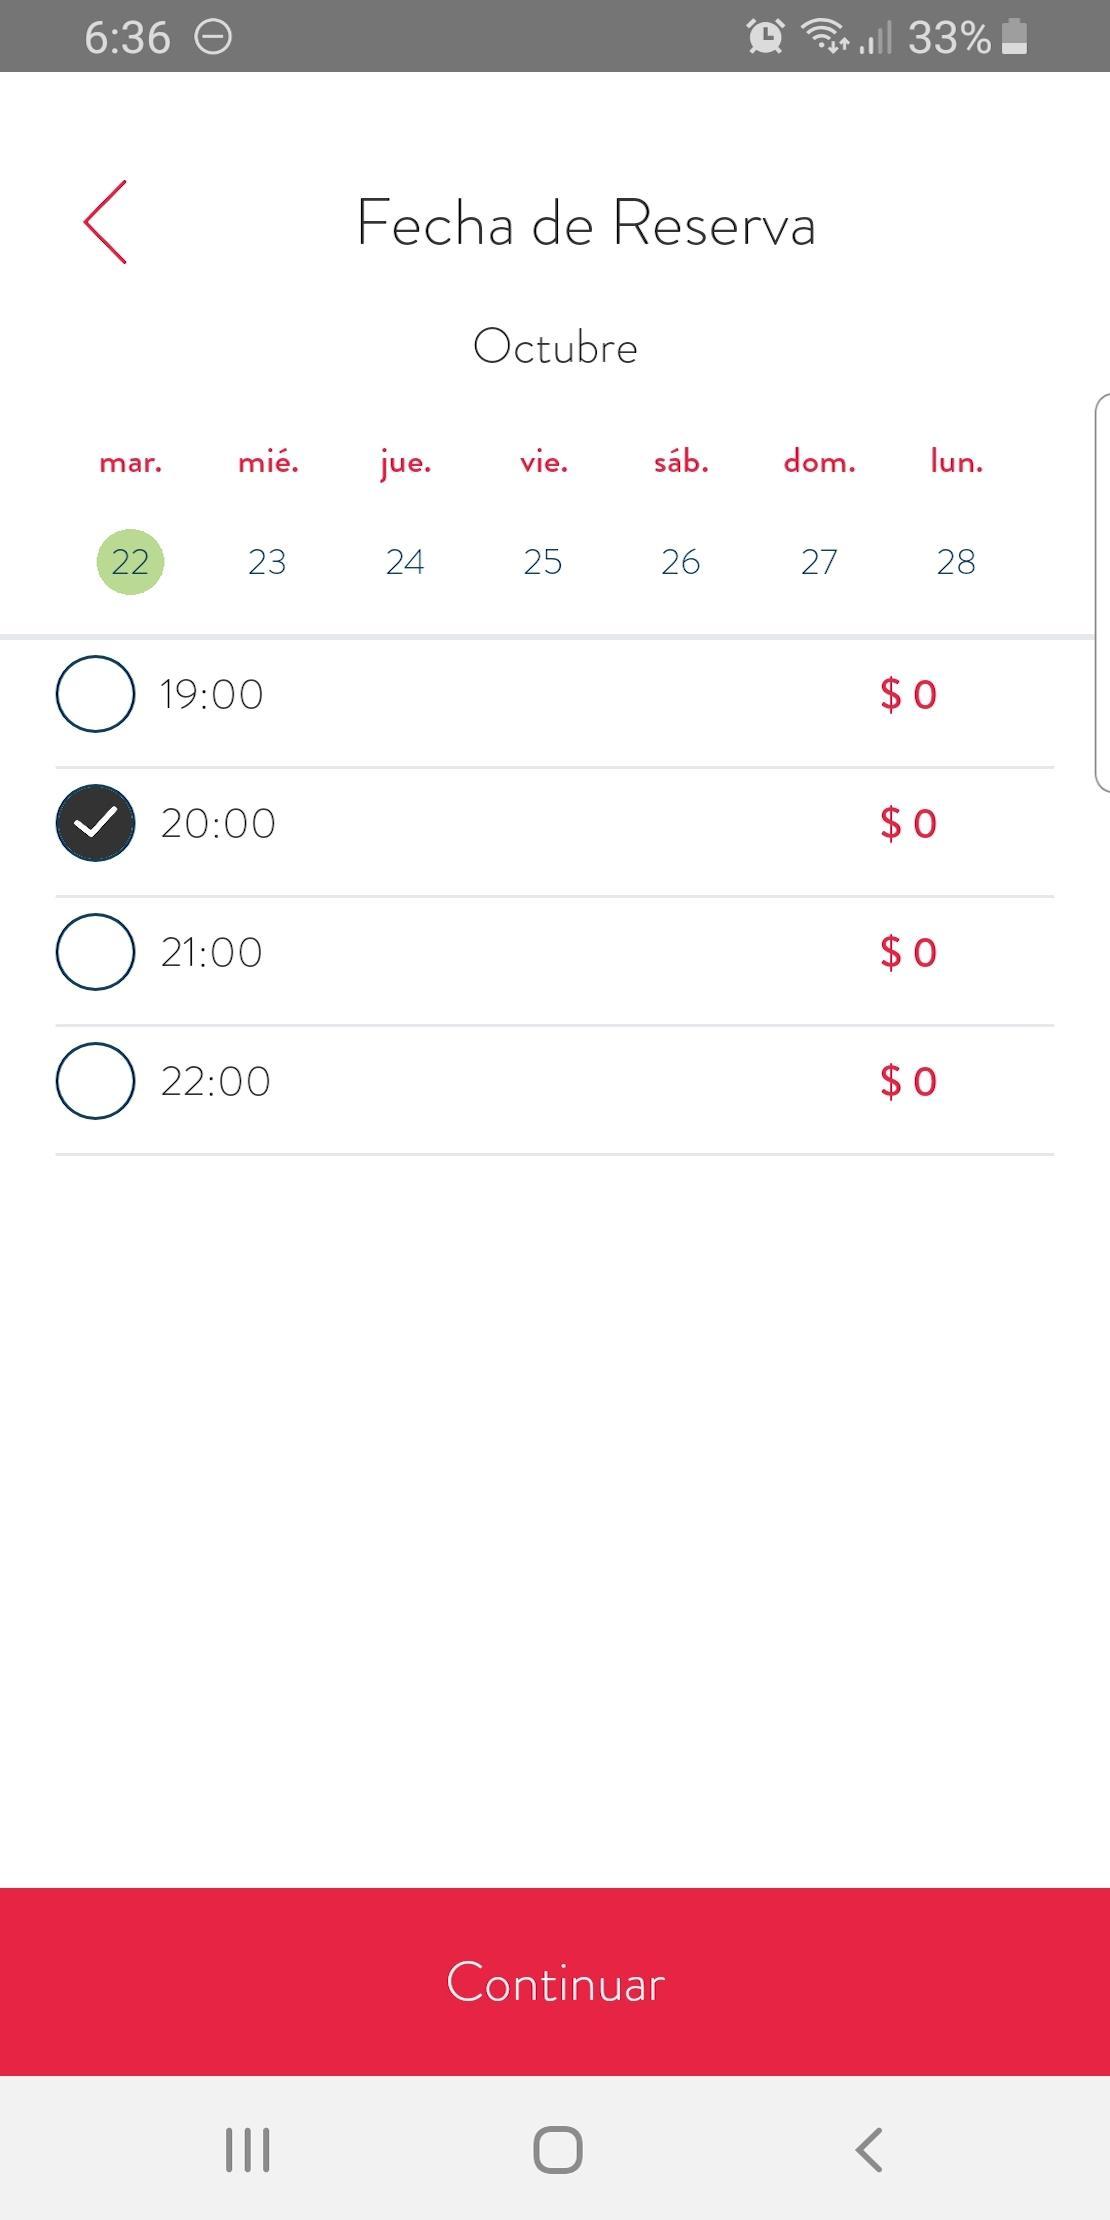The image size is (1110, 2220).
Task: Tap the Continuar button
Action: pos(555,1982)
